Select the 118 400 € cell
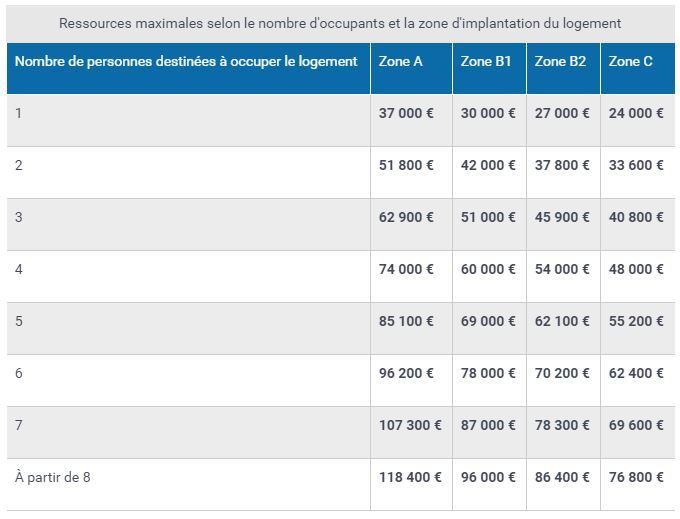680x519 pixels. (x=411, y=485)
